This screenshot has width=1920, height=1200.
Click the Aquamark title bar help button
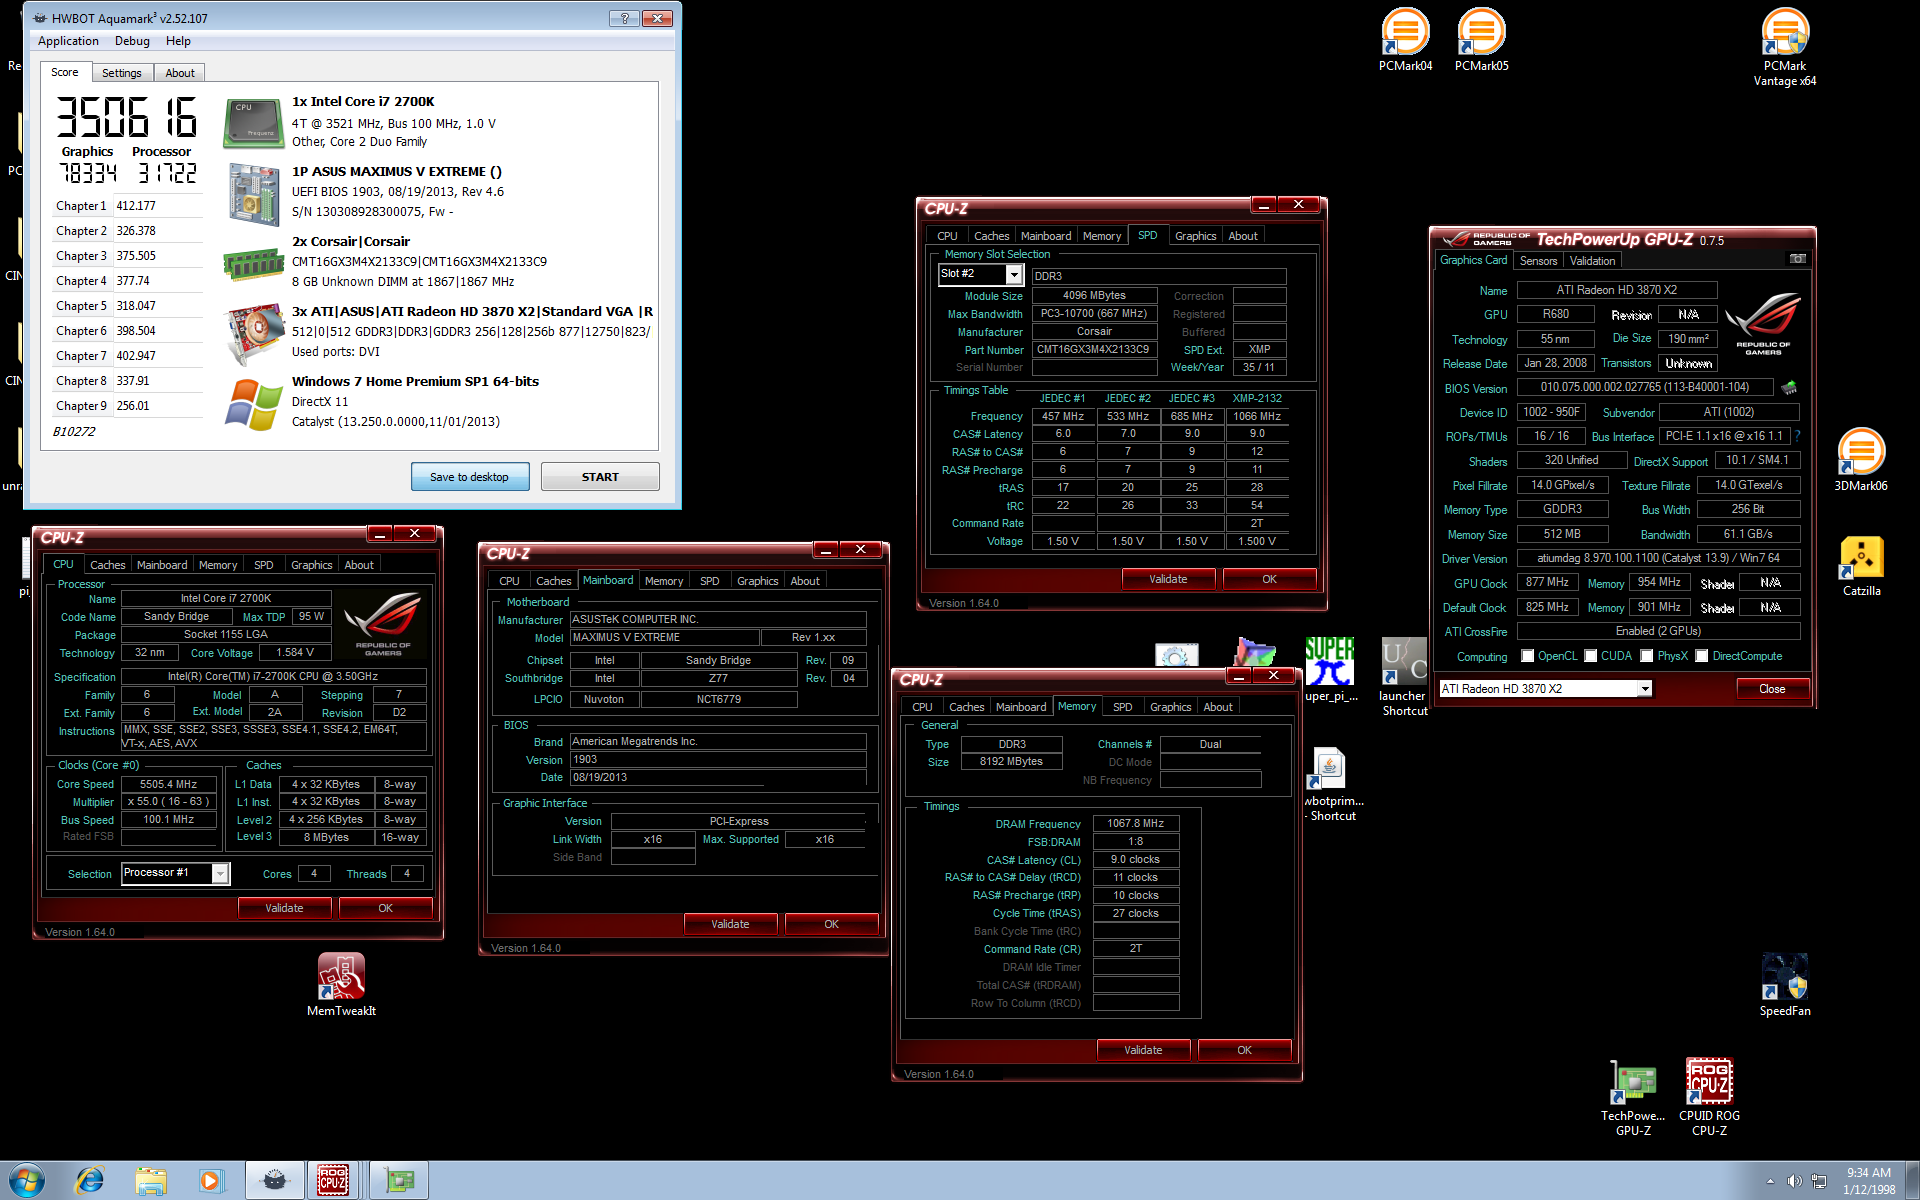624,18
